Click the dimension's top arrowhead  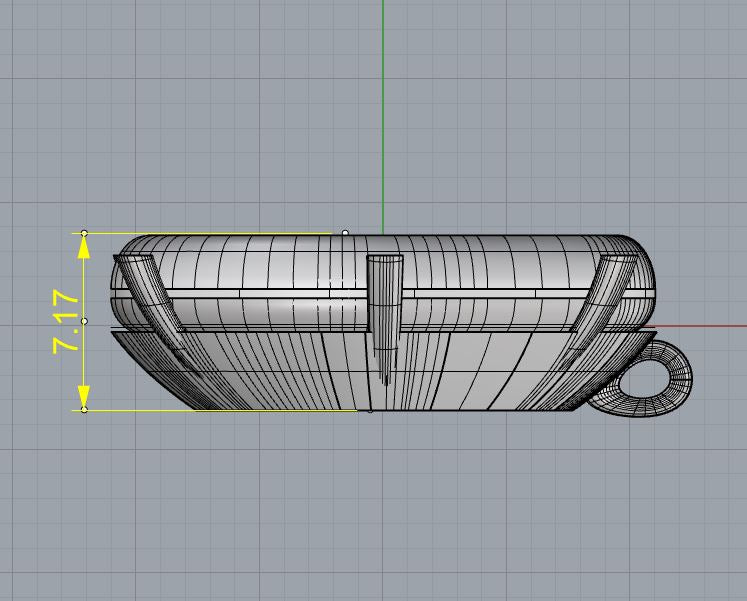click(x=84, y=244)
